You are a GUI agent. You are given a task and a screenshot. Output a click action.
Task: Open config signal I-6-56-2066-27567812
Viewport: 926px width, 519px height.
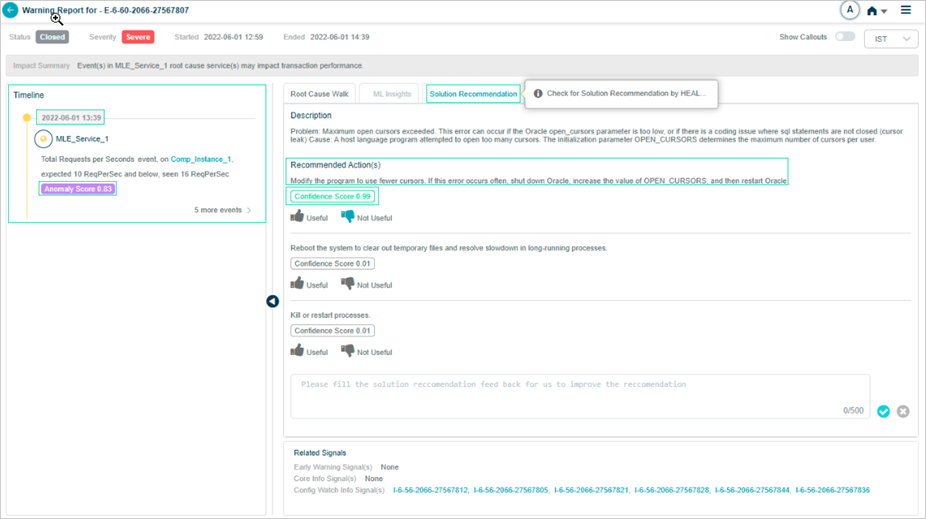430,490
